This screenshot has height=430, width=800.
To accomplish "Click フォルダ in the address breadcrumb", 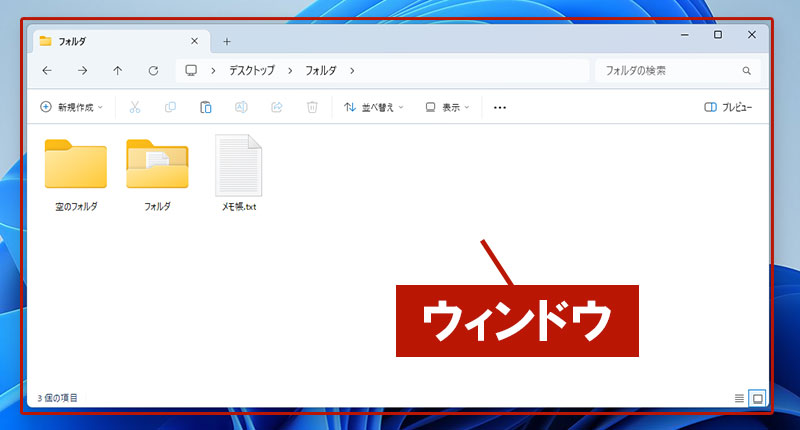I will click(x=321, y=70).
